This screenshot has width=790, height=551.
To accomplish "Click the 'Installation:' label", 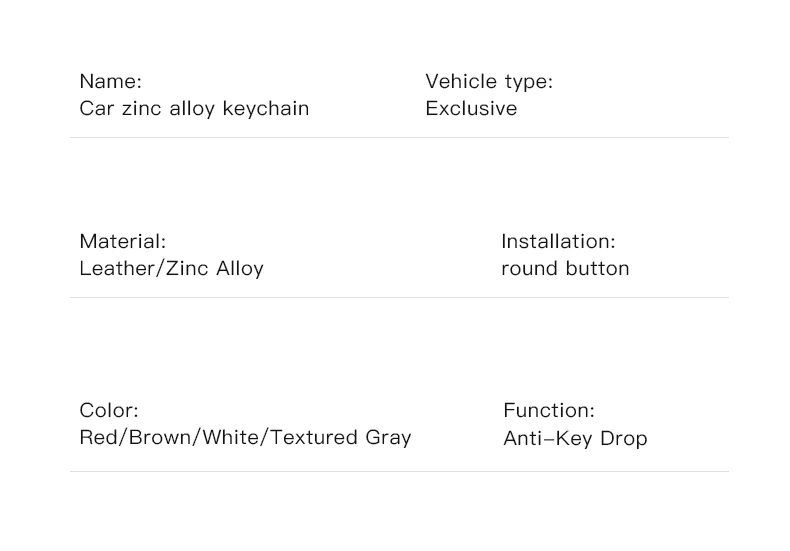I will (x=558, y=242).
